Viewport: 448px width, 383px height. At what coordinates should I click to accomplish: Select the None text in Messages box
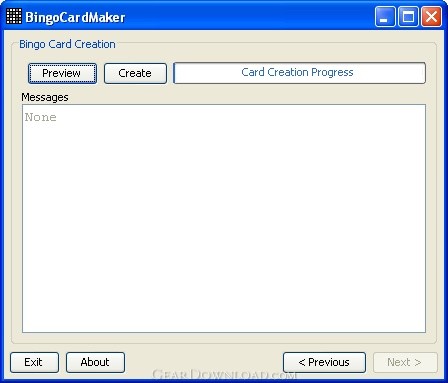pyautogui.click(x=41, y=117)
